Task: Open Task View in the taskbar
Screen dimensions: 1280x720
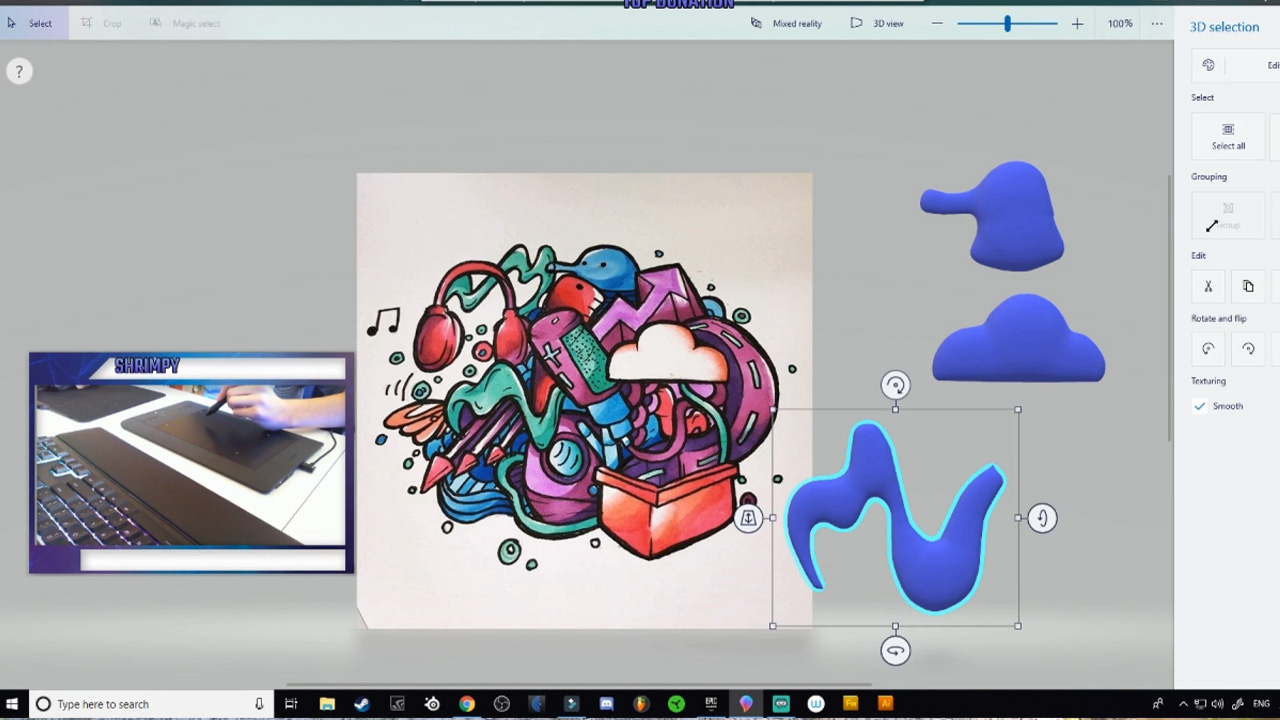Action: click(x=291, y=704)
